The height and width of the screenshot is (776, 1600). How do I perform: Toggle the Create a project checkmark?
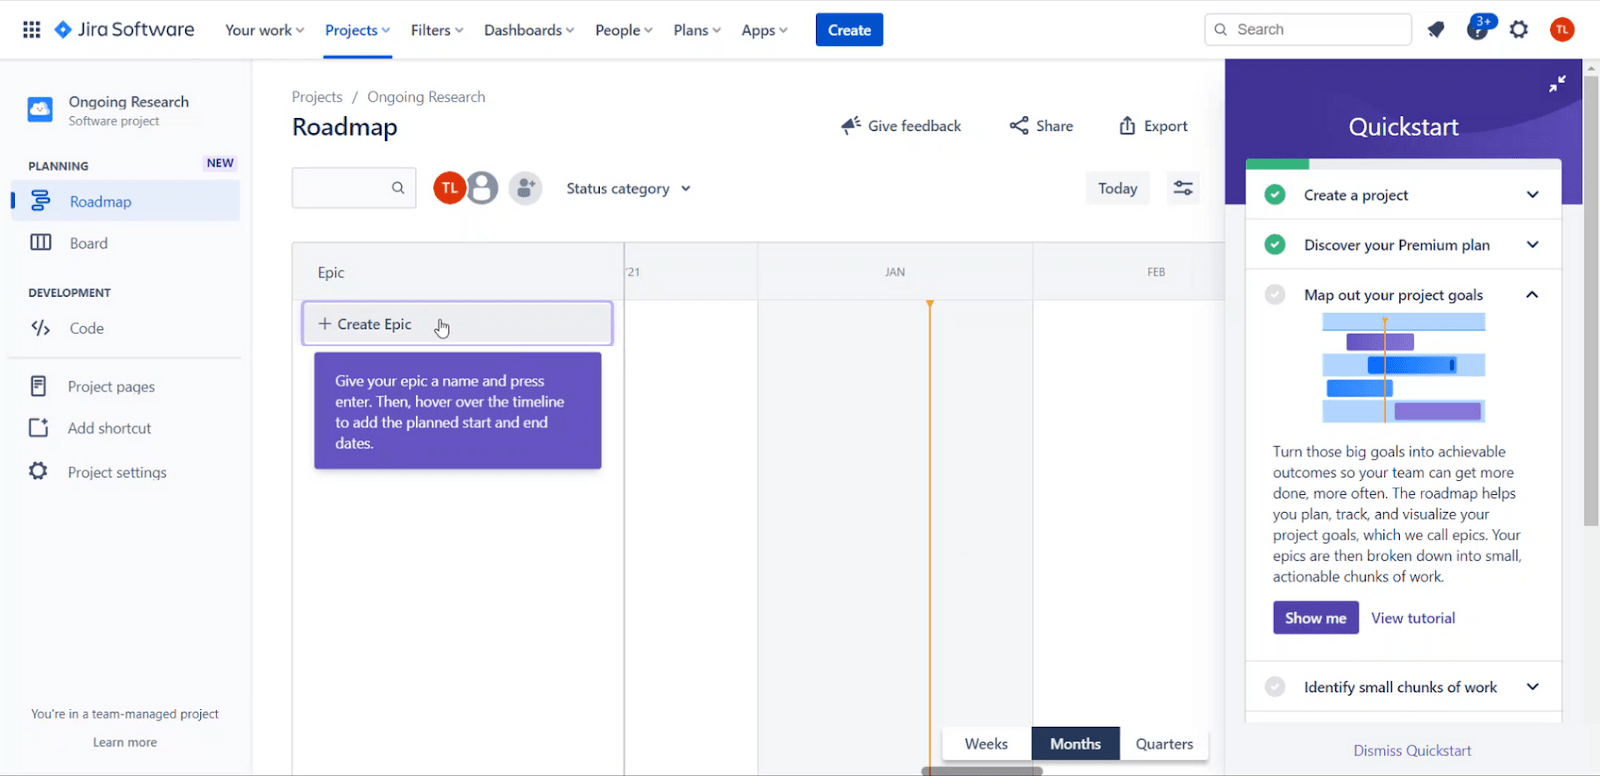click(x=1275, y=195)
